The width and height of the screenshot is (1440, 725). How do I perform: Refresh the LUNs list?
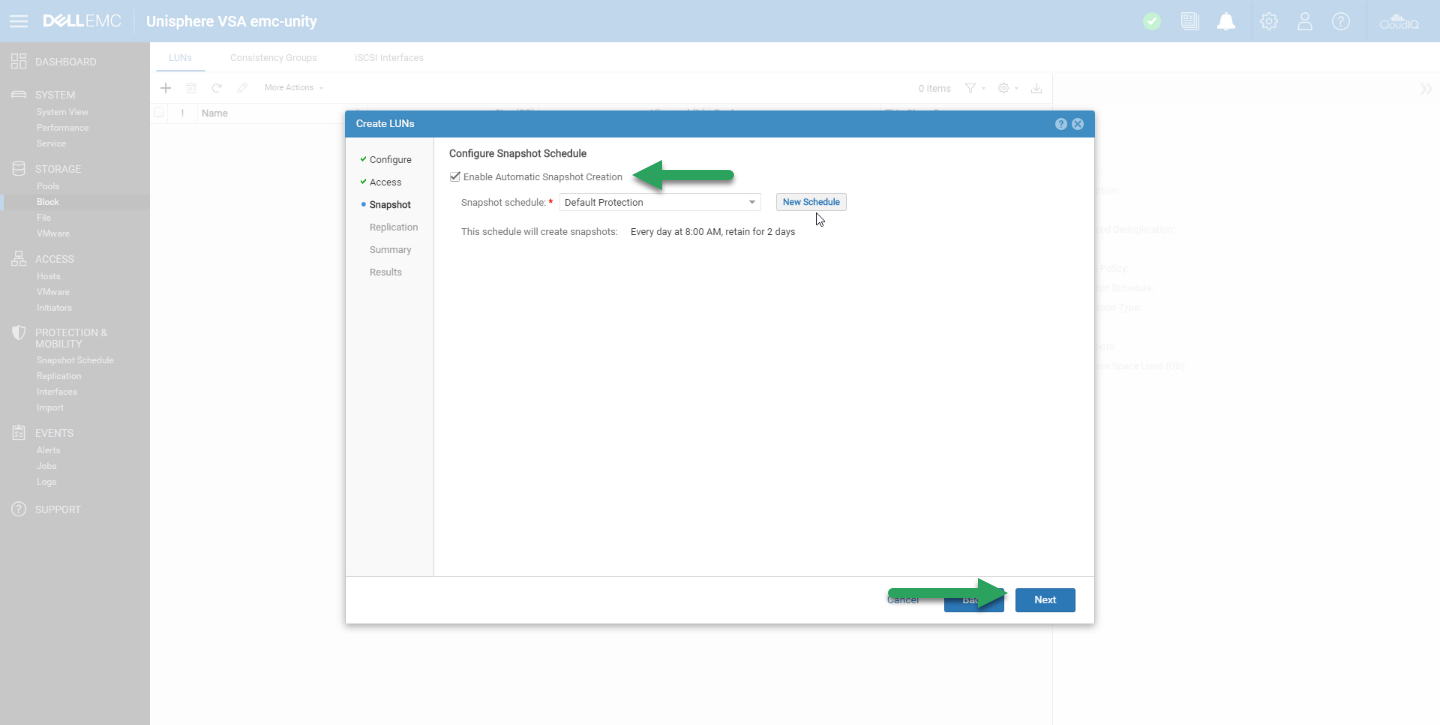pyautogui.click(x=216, y=88)
